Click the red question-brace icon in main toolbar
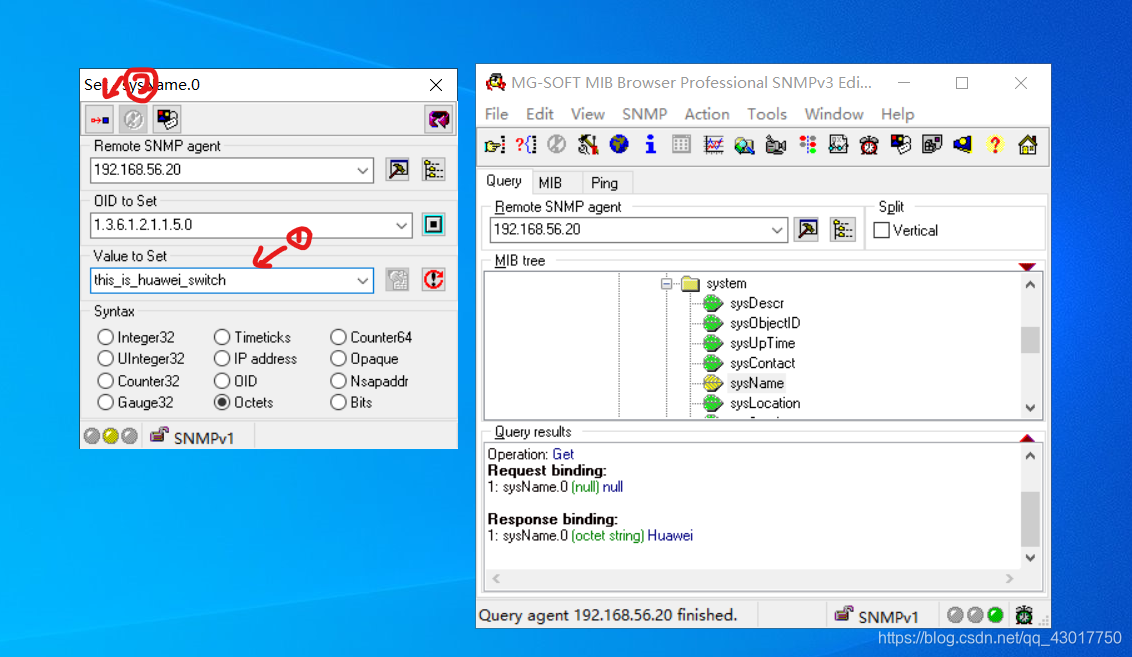 [x=526, y=145]
